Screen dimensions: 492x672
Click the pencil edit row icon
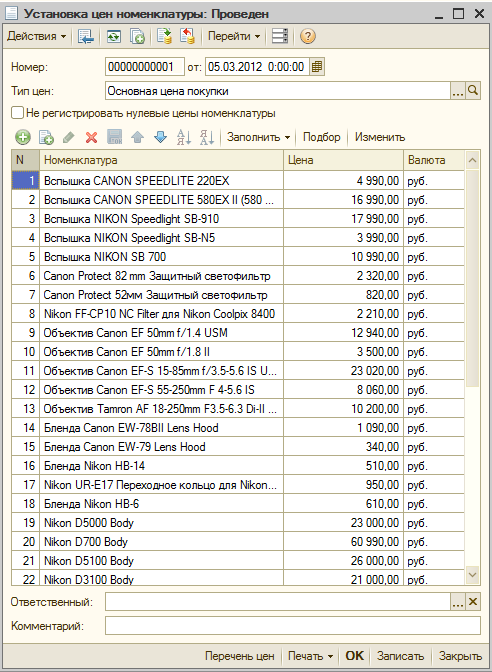[69, 138]
